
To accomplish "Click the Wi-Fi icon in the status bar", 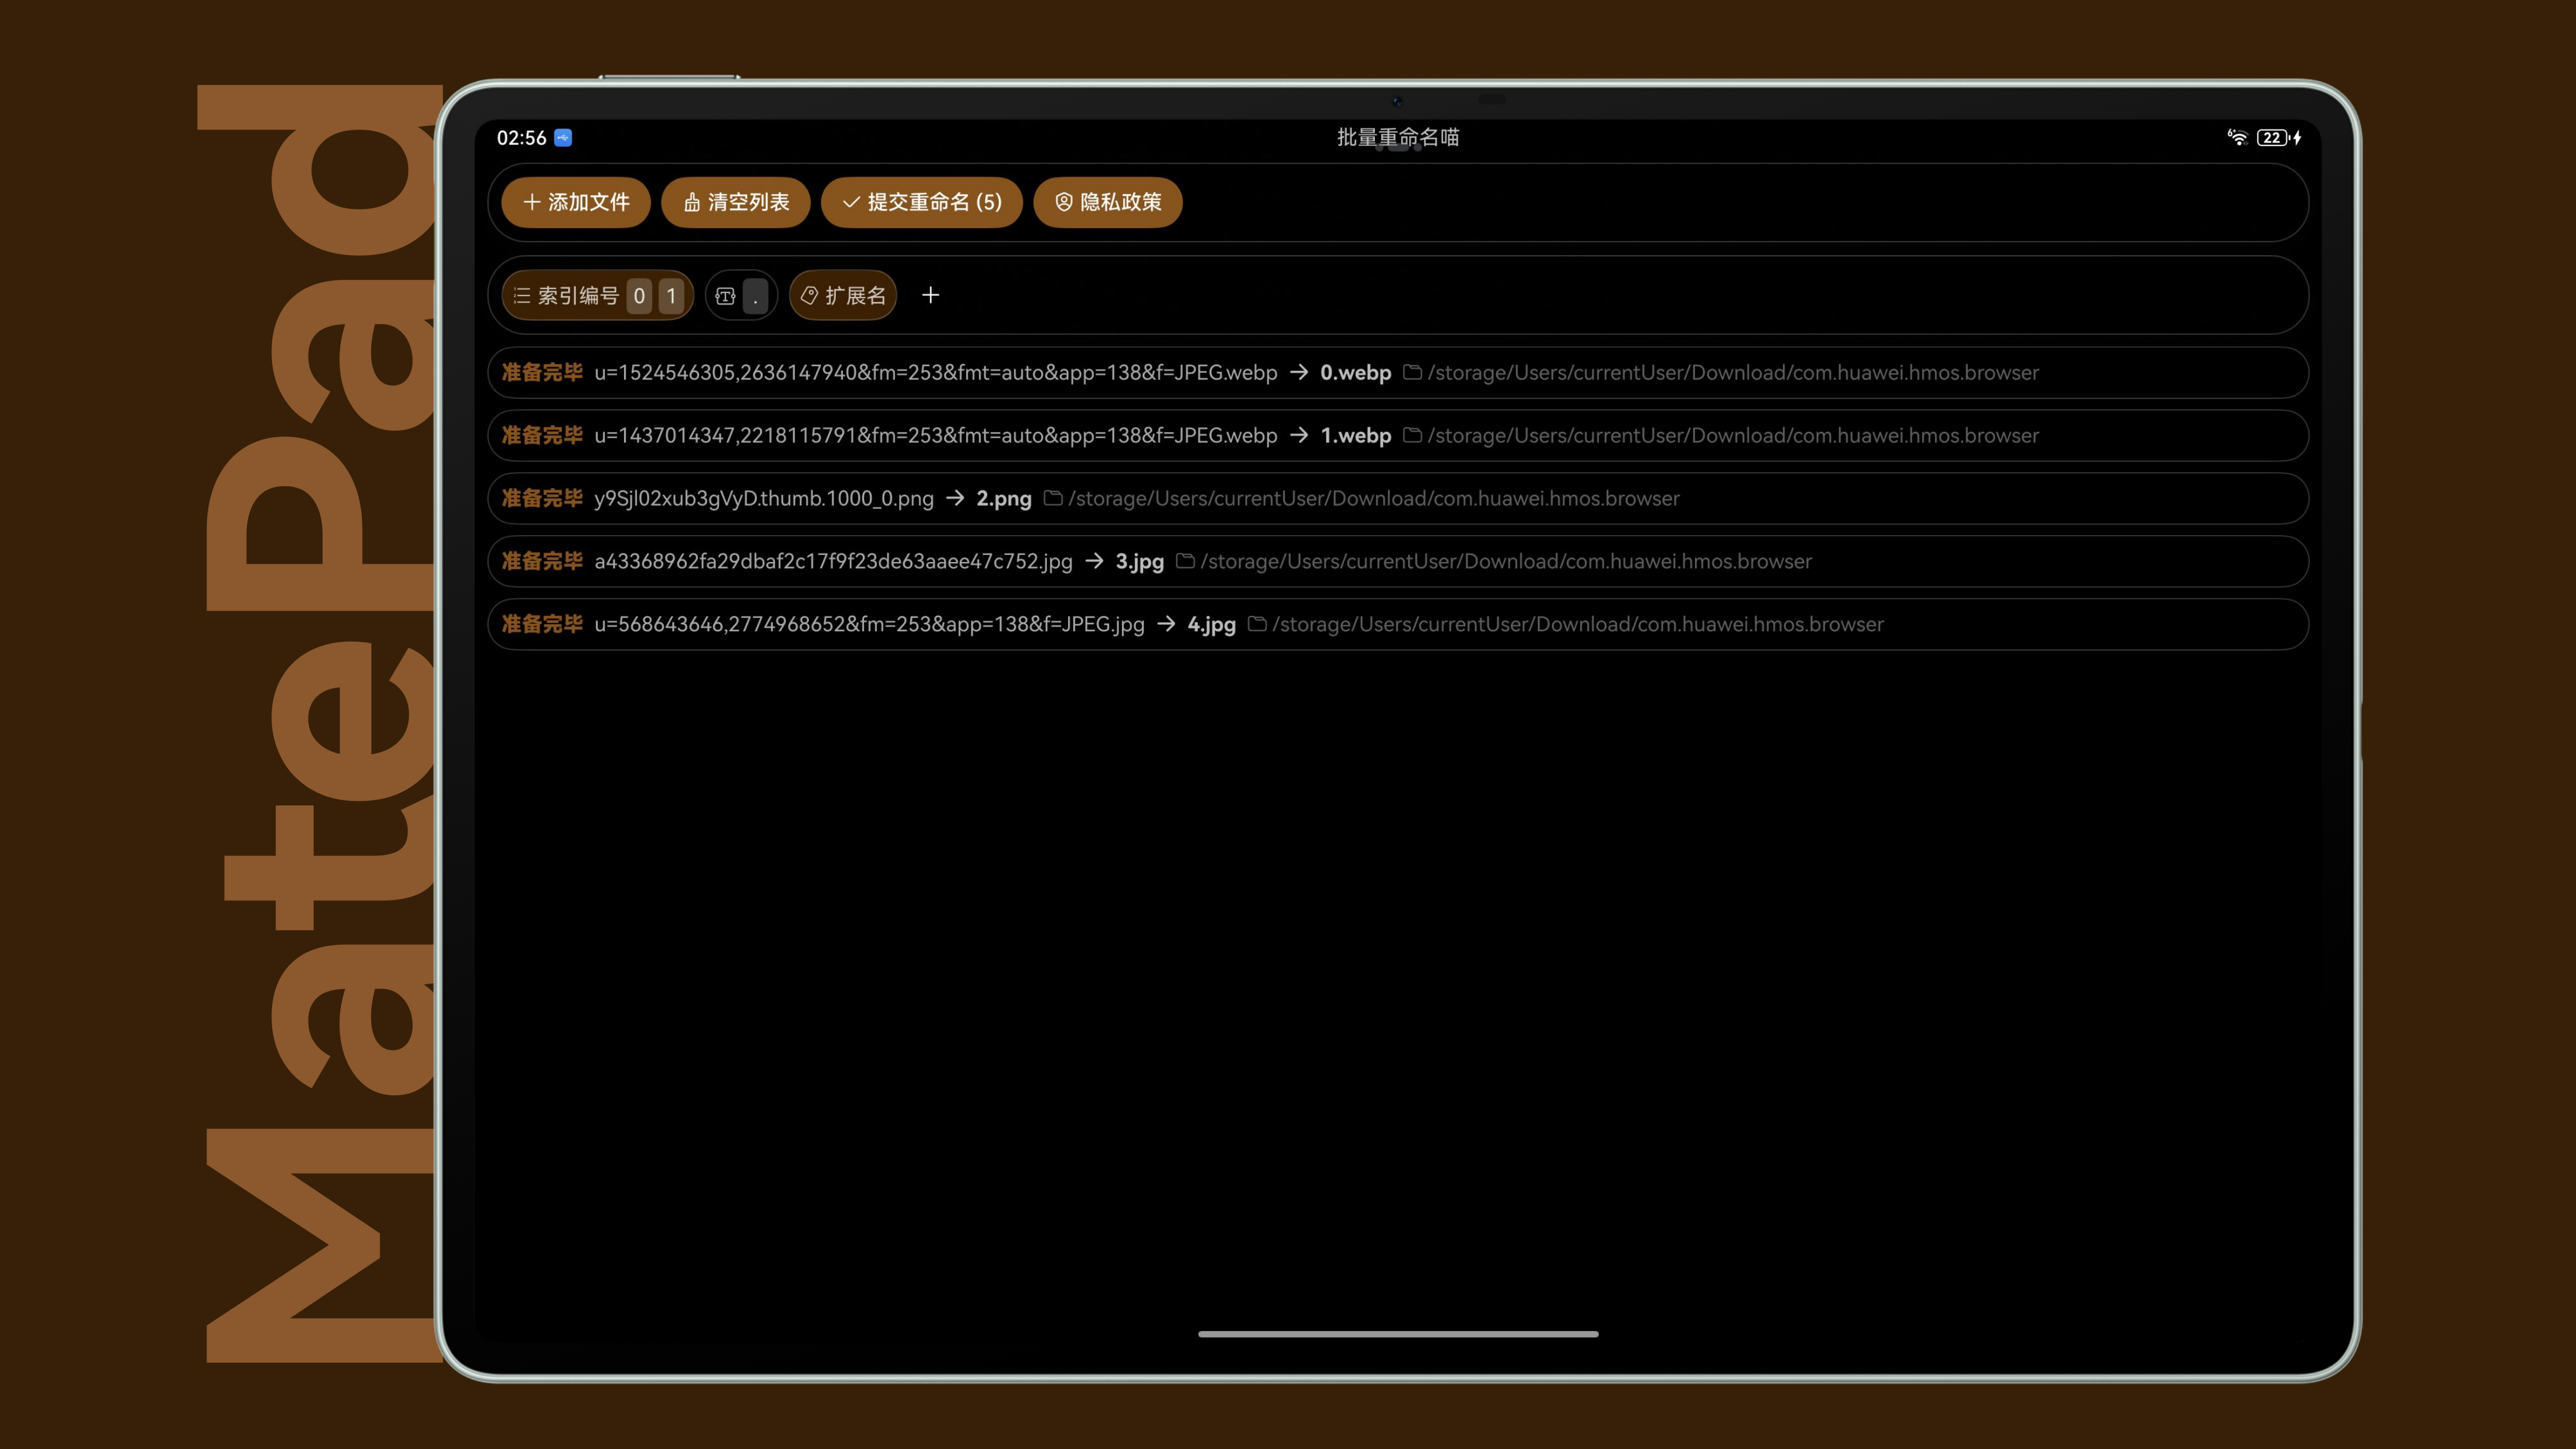I will pos(2237,137).
